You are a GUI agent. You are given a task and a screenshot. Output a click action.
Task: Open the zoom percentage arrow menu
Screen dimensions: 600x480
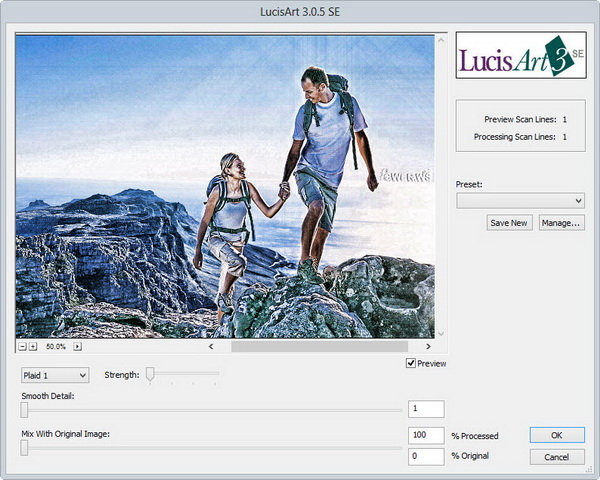[77, 346]
